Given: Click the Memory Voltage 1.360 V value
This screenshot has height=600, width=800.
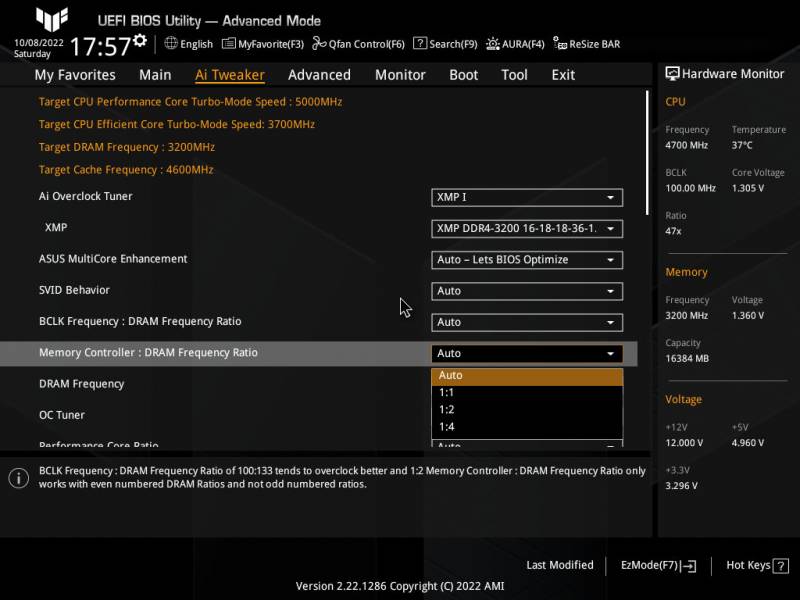Looking at the screenshot, I should coord(747,316).
